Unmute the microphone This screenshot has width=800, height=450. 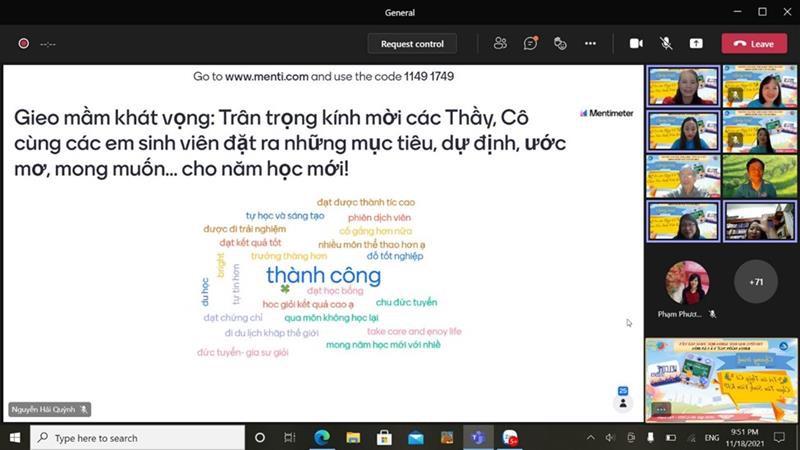click(666, 43)
